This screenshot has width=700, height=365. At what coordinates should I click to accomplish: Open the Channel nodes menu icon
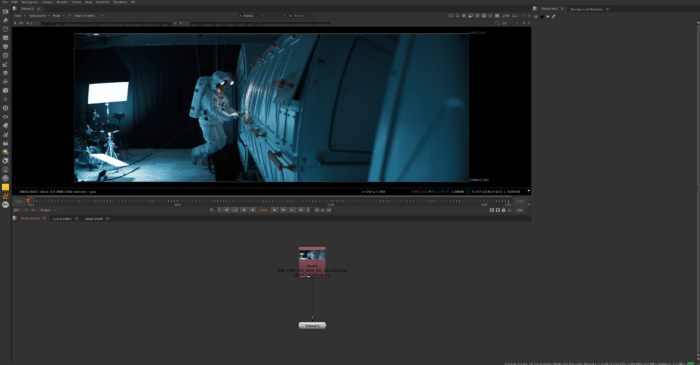click(5, 38)
